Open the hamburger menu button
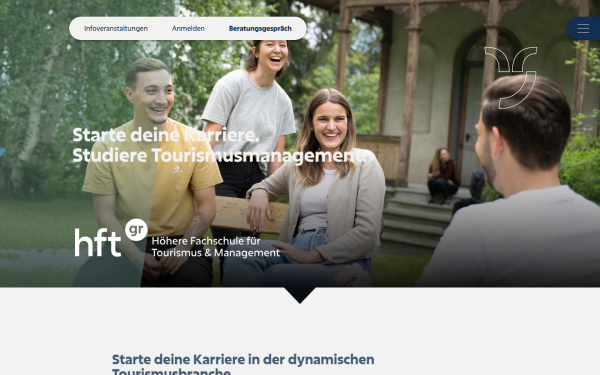600x375 pixels. (583, 29)
